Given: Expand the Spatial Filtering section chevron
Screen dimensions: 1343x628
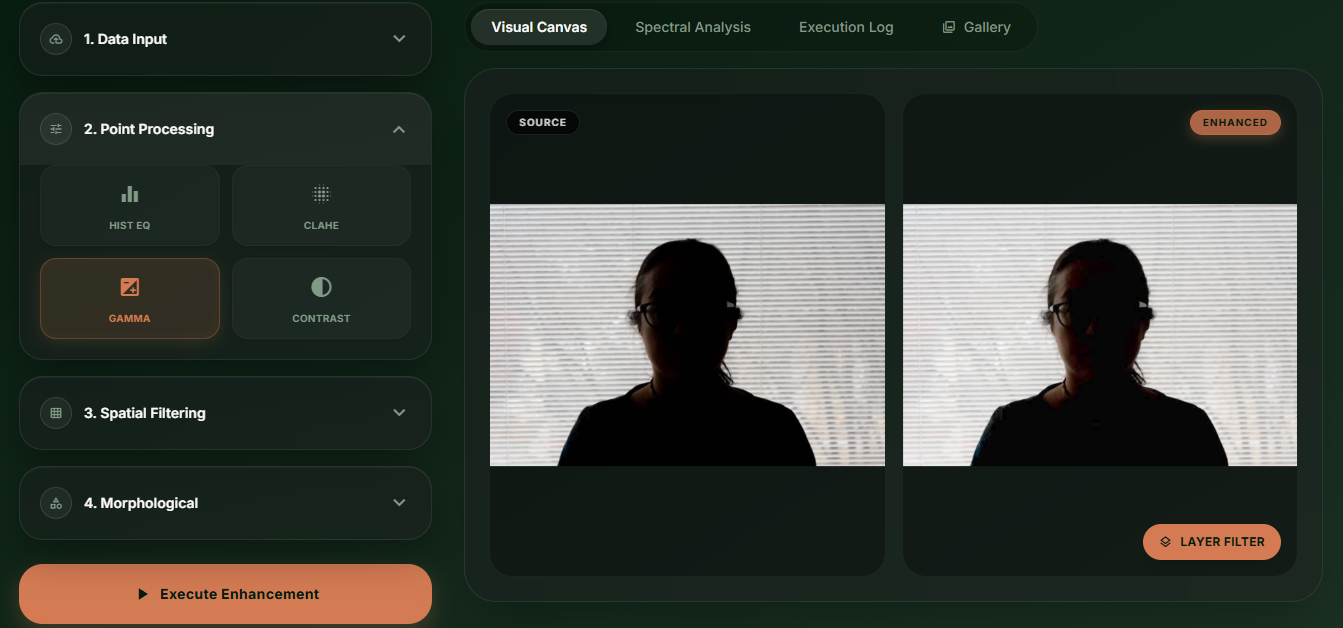Looking at the screenshot, I should tap(399, 413).
